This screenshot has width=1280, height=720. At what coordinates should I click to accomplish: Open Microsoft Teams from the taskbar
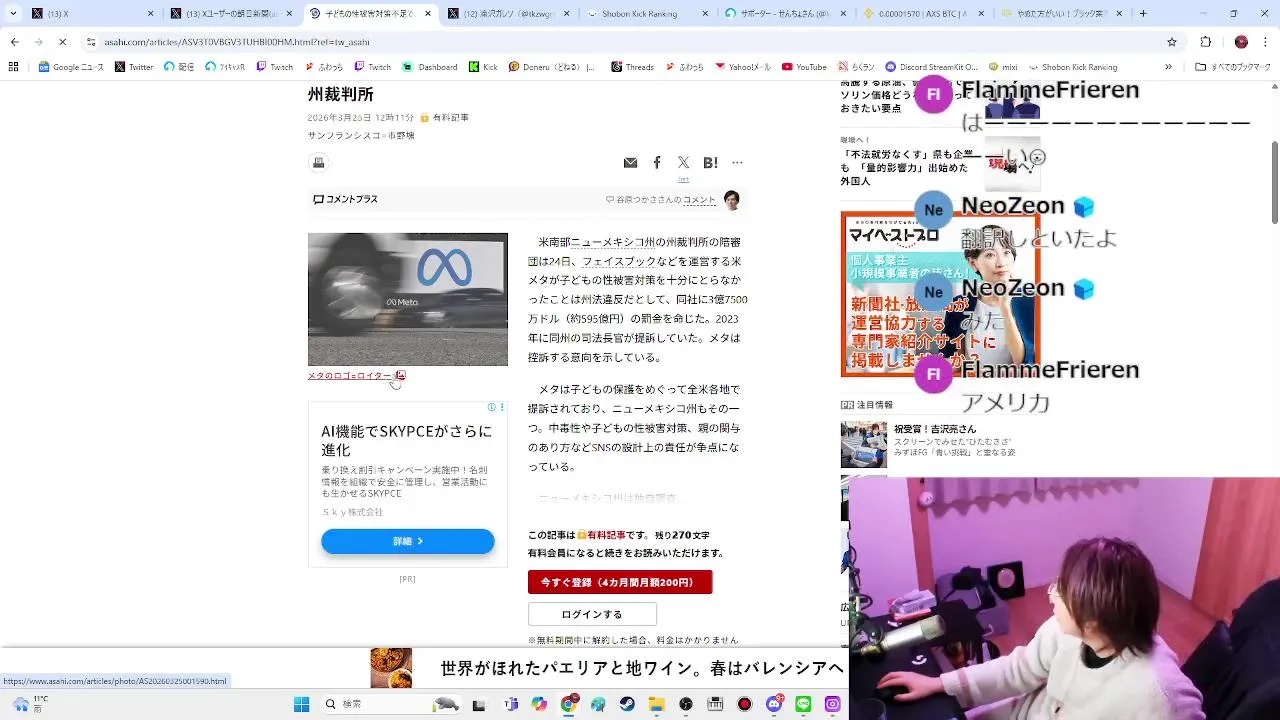point(511,704)
